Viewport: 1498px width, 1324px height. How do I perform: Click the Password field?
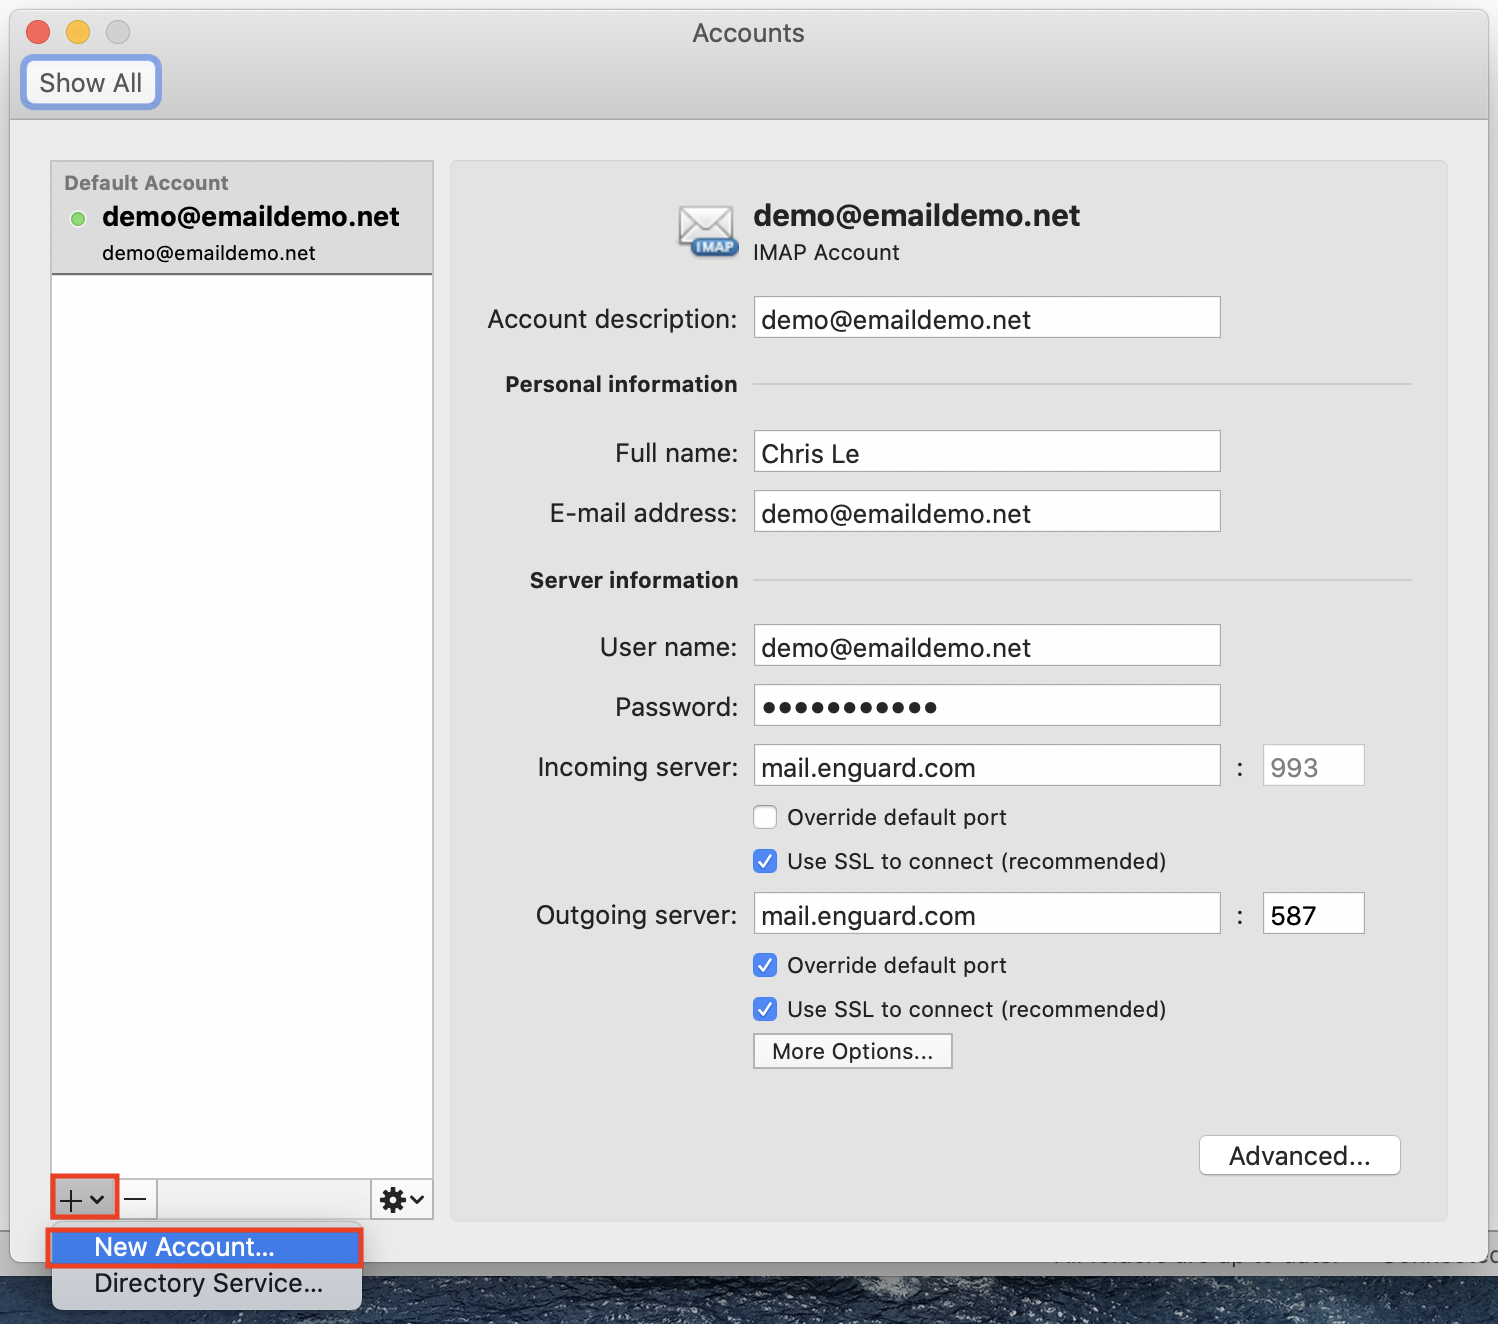[x=987, y=706]
